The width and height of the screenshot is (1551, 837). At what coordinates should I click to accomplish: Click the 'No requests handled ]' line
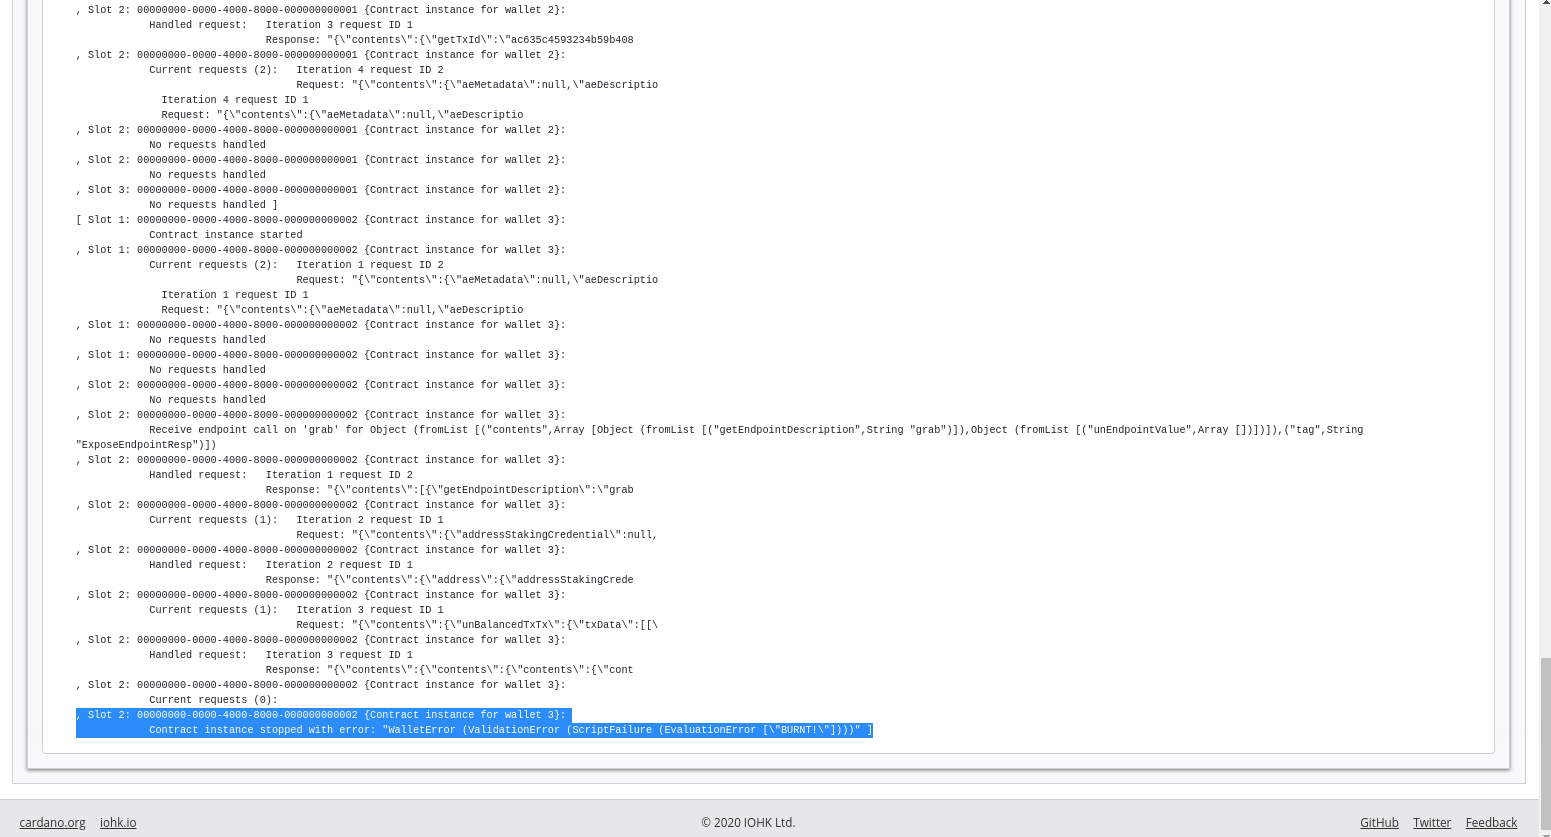213,205
